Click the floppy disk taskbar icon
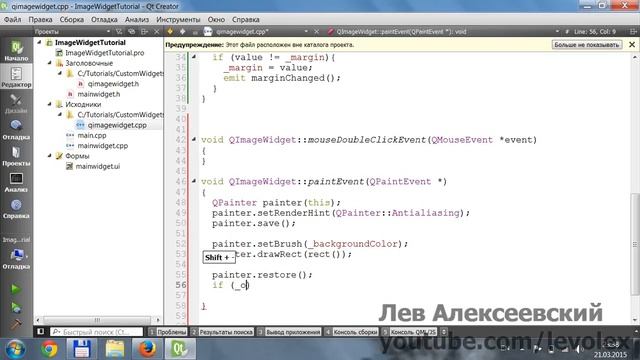The image size is (640, 360). [x=82, y=349]
